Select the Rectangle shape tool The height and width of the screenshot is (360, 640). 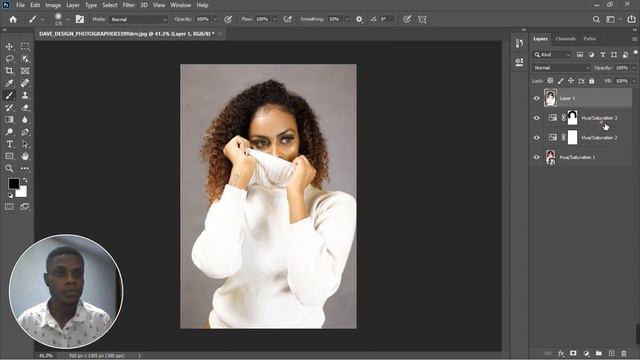point(9,156)
